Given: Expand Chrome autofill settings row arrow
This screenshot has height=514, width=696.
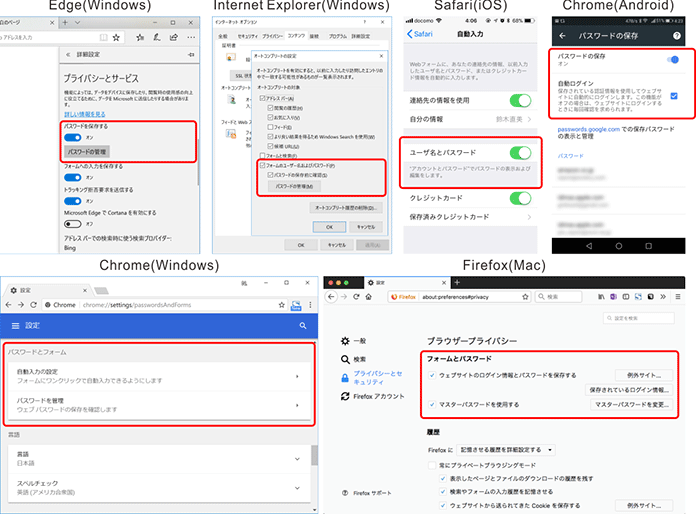Looking at the screenshot, I should [x=297, y=376].
